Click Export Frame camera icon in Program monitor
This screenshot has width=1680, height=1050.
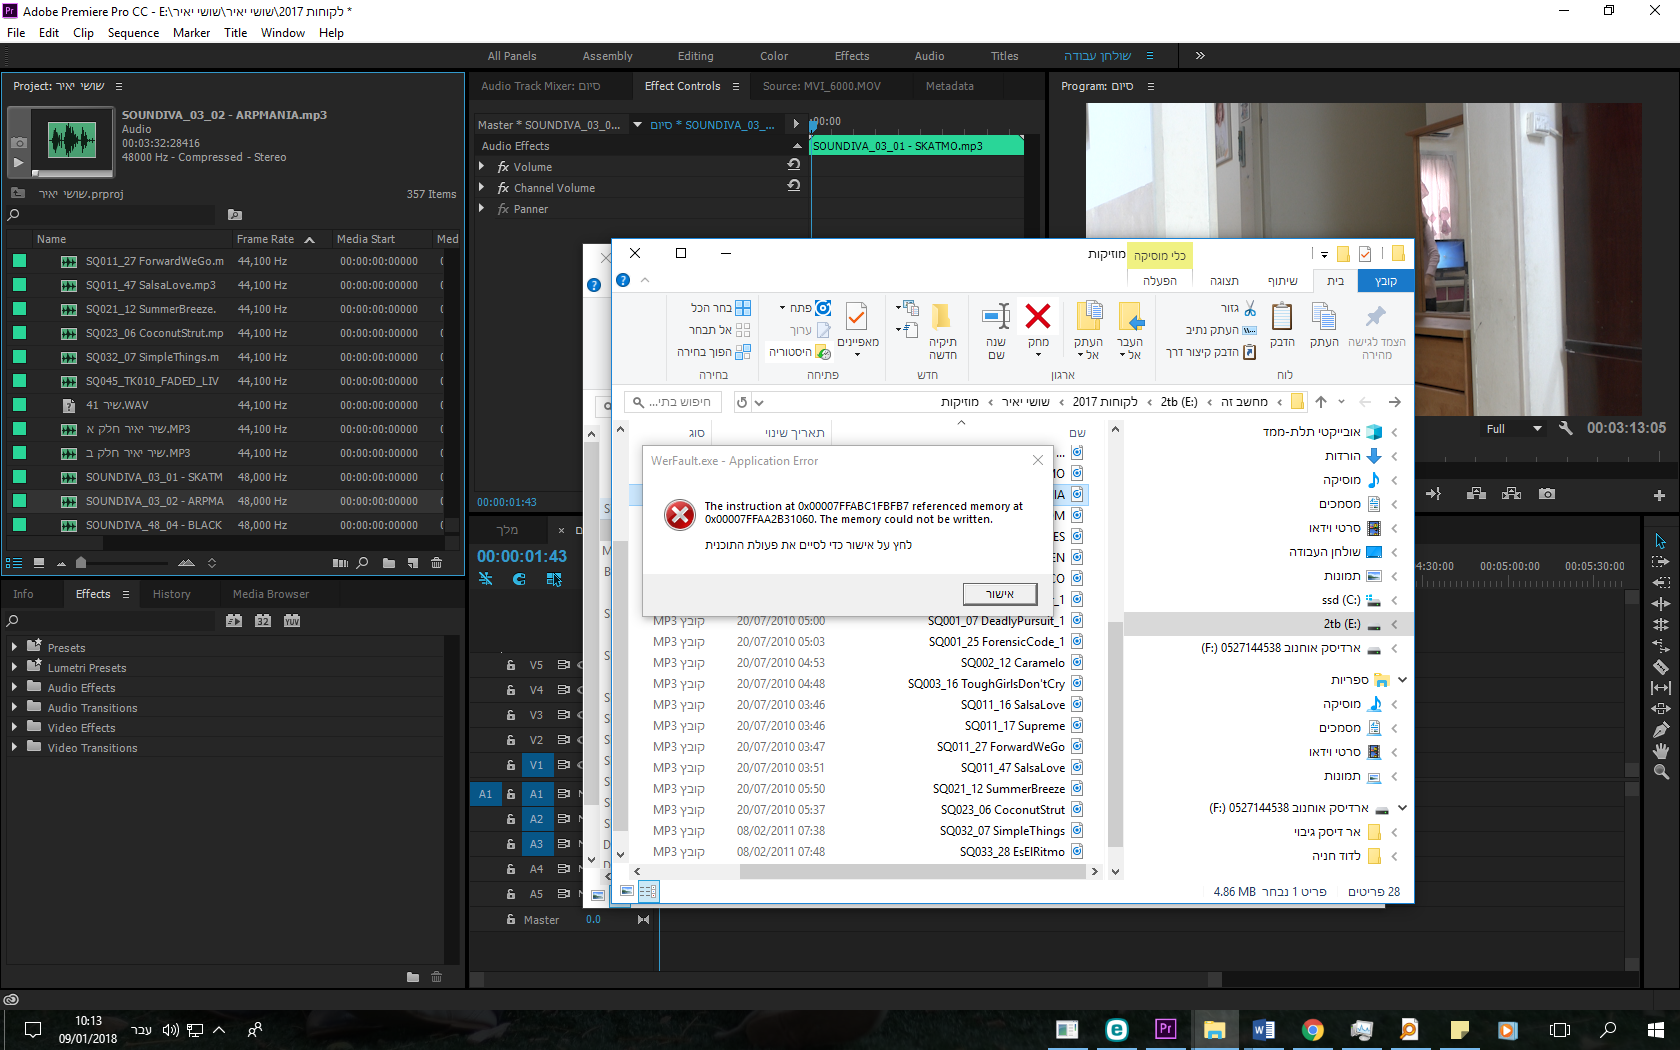(1547, 494)
